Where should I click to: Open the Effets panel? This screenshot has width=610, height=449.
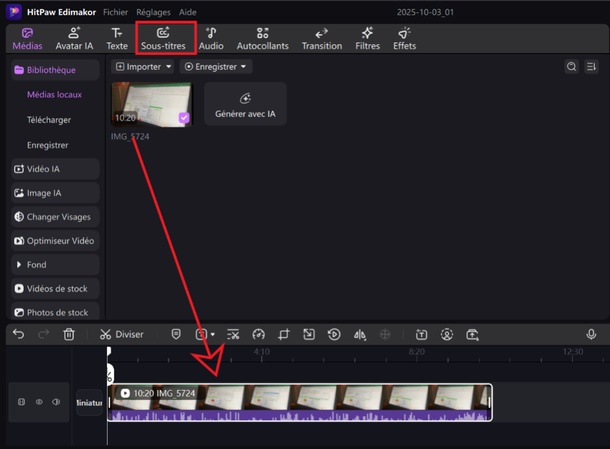[x=404, y=39]
